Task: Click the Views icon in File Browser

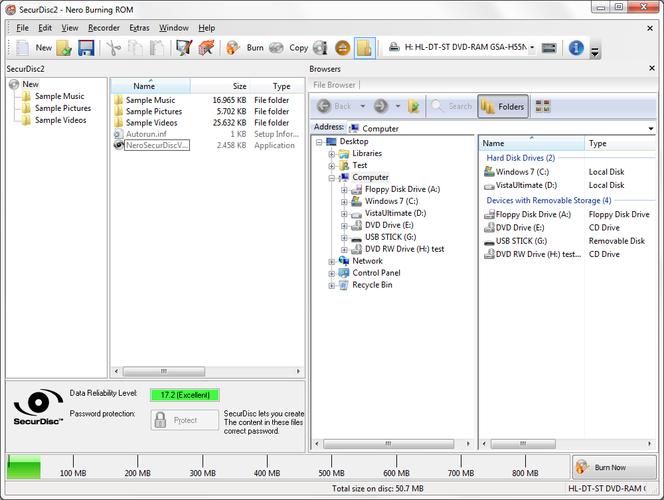Action: (543, 106)
